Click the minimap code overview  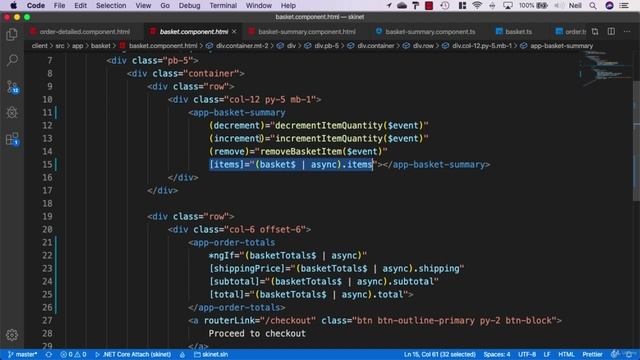605,69
